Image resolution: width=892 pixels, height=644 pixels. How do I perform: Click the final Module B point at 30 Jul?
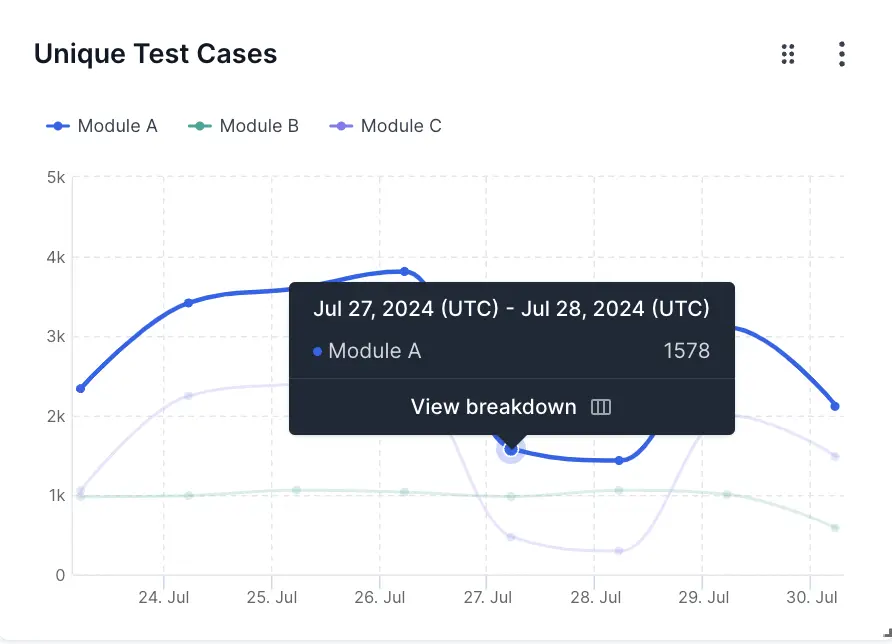pyautogui.click(x=835, y=528)
